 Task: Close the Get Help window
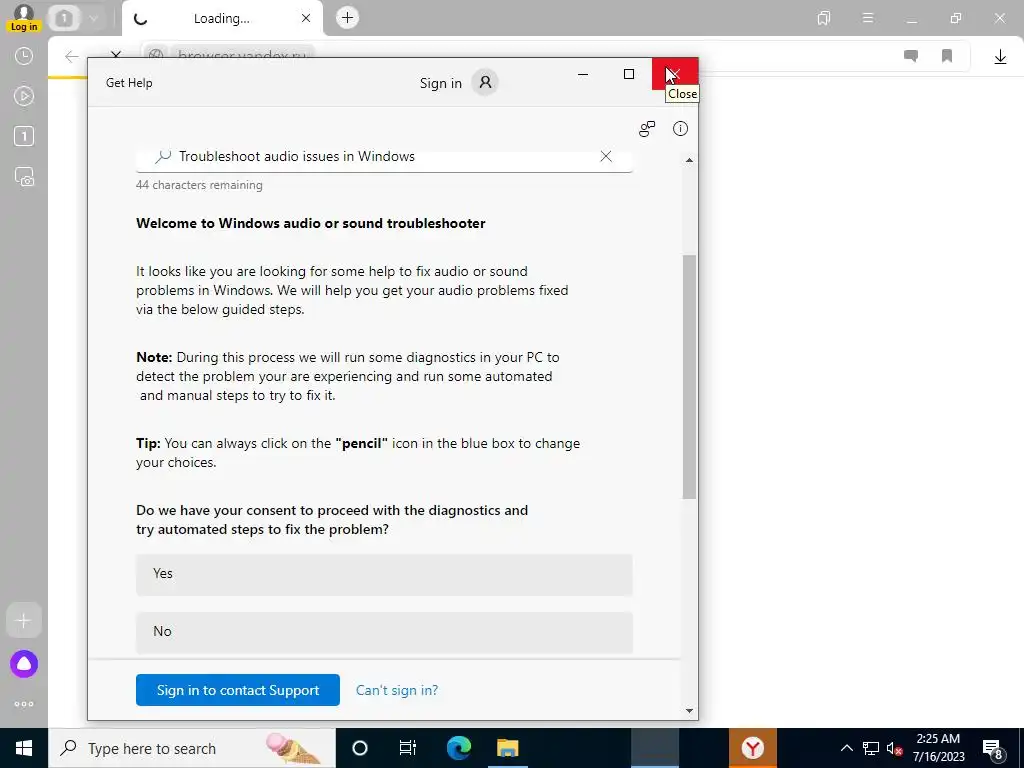coord(675,74)
